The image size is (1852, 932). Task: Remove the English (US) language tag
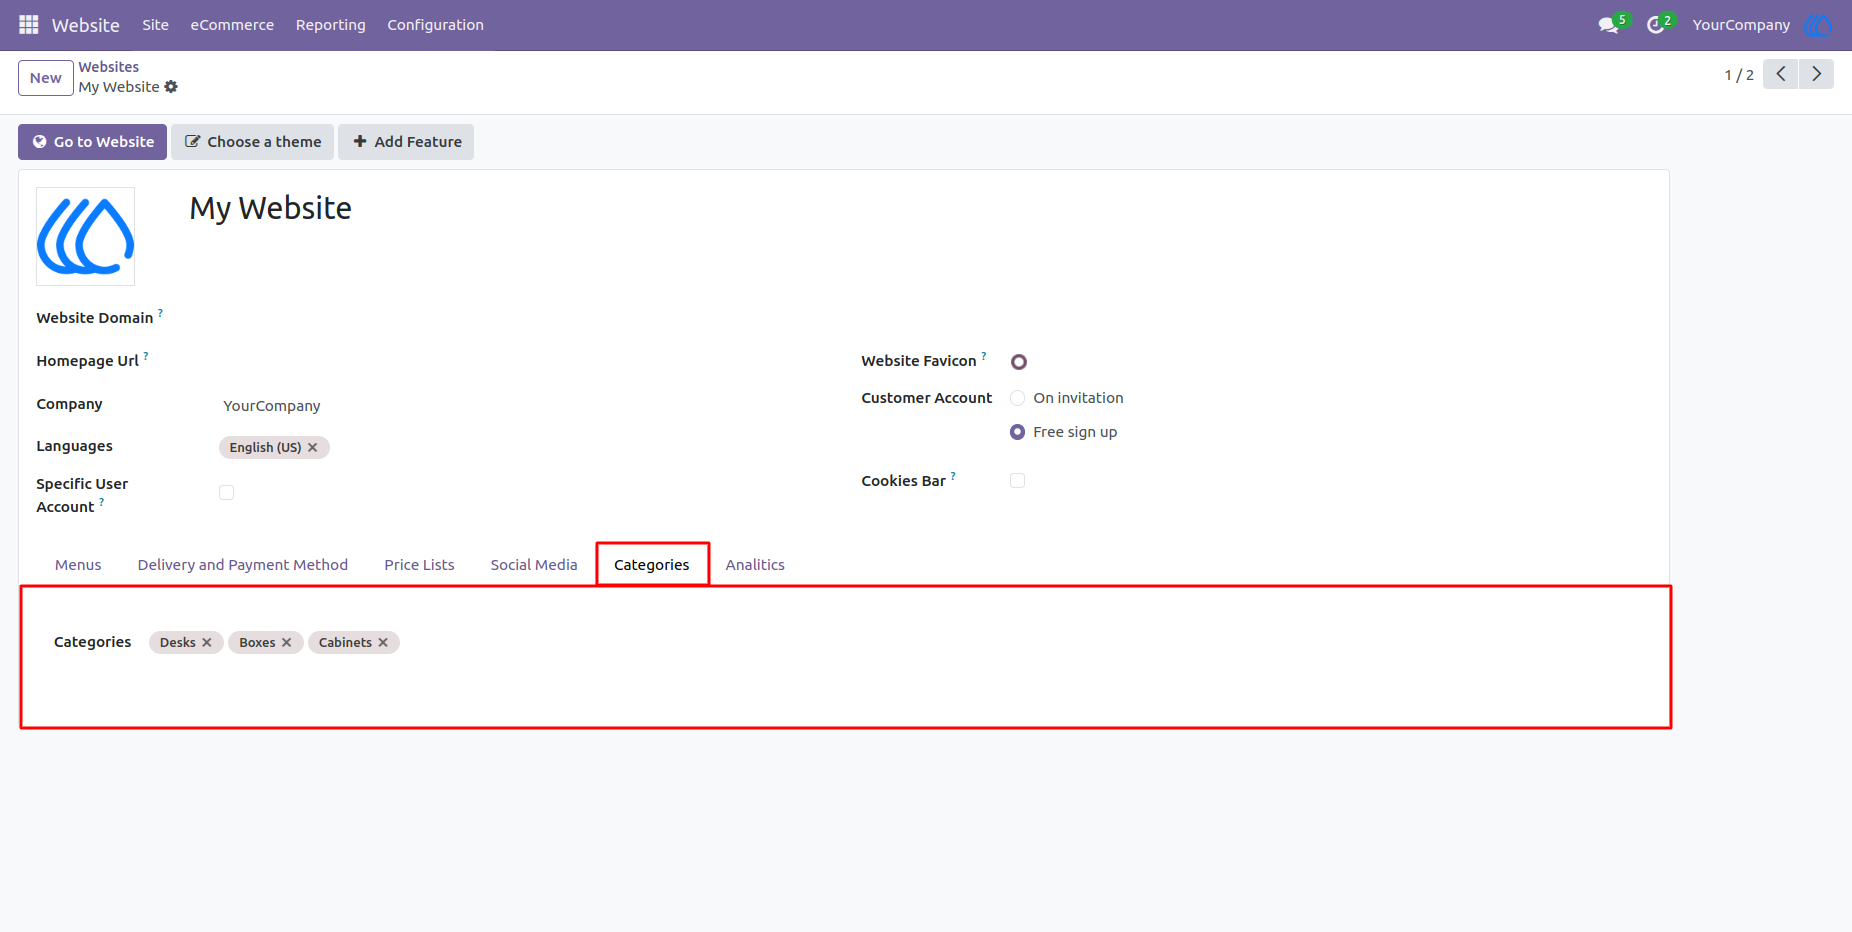(313, 447)
